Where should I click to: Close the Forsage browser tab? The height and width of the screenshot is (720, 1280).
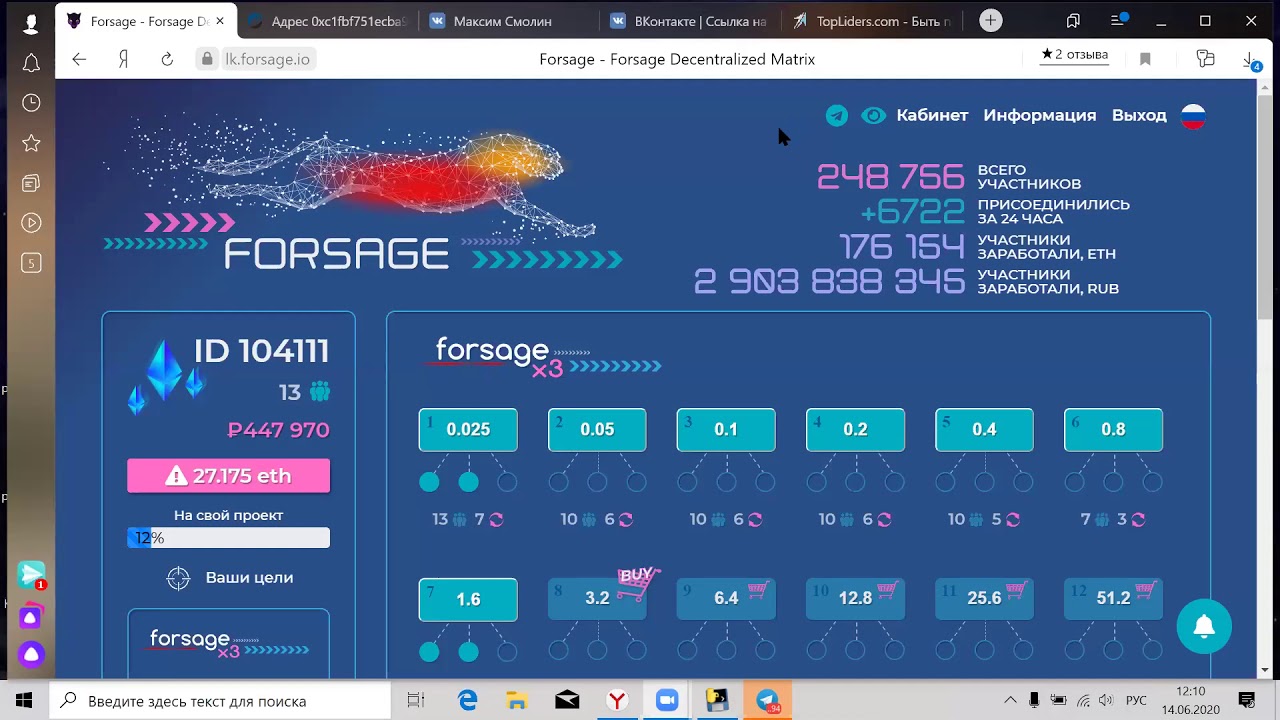[220, 21]
